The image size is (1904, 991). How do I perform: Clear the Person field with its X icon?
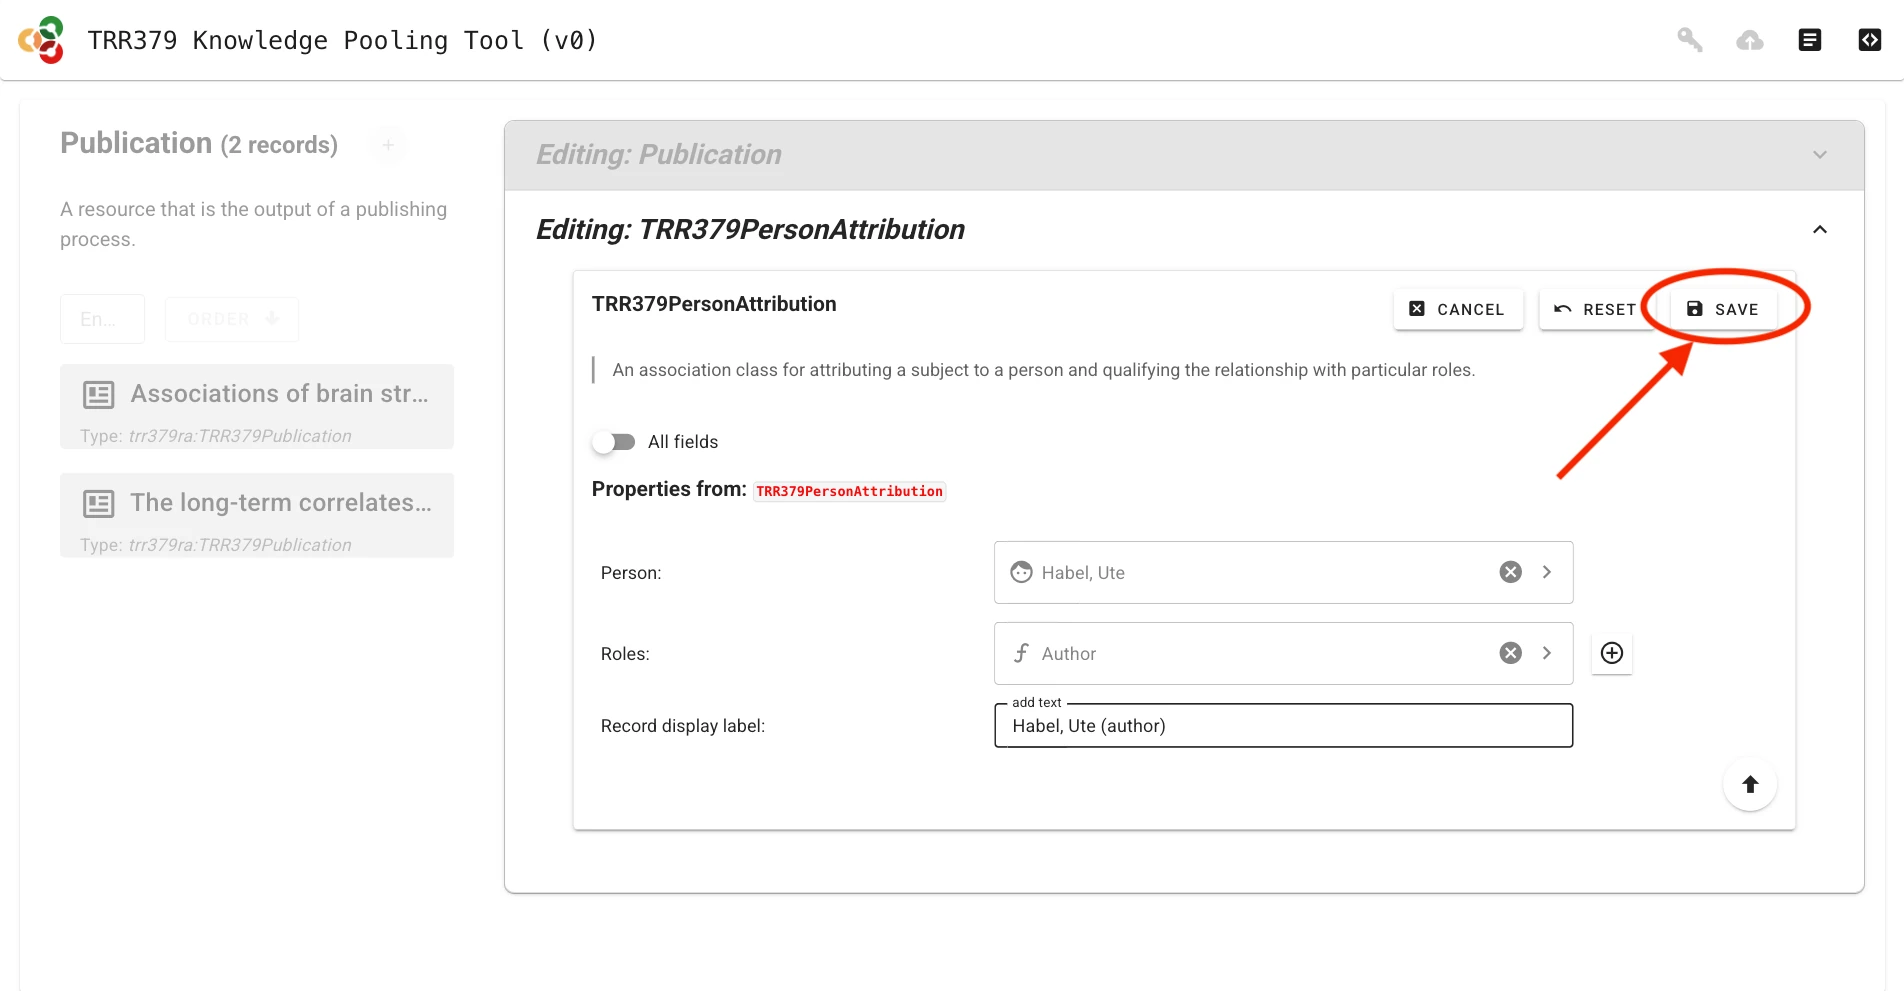click(x=1509, y=572)
